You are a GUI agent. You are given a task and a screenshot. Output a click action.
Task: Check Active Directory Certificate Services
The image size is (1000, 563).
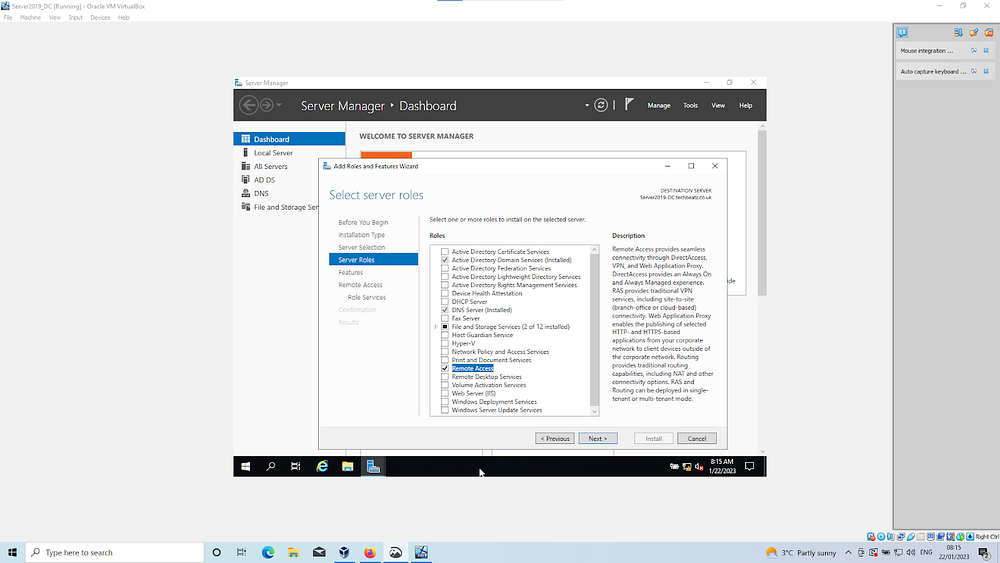pyautogui.click(x=445, y=252)
